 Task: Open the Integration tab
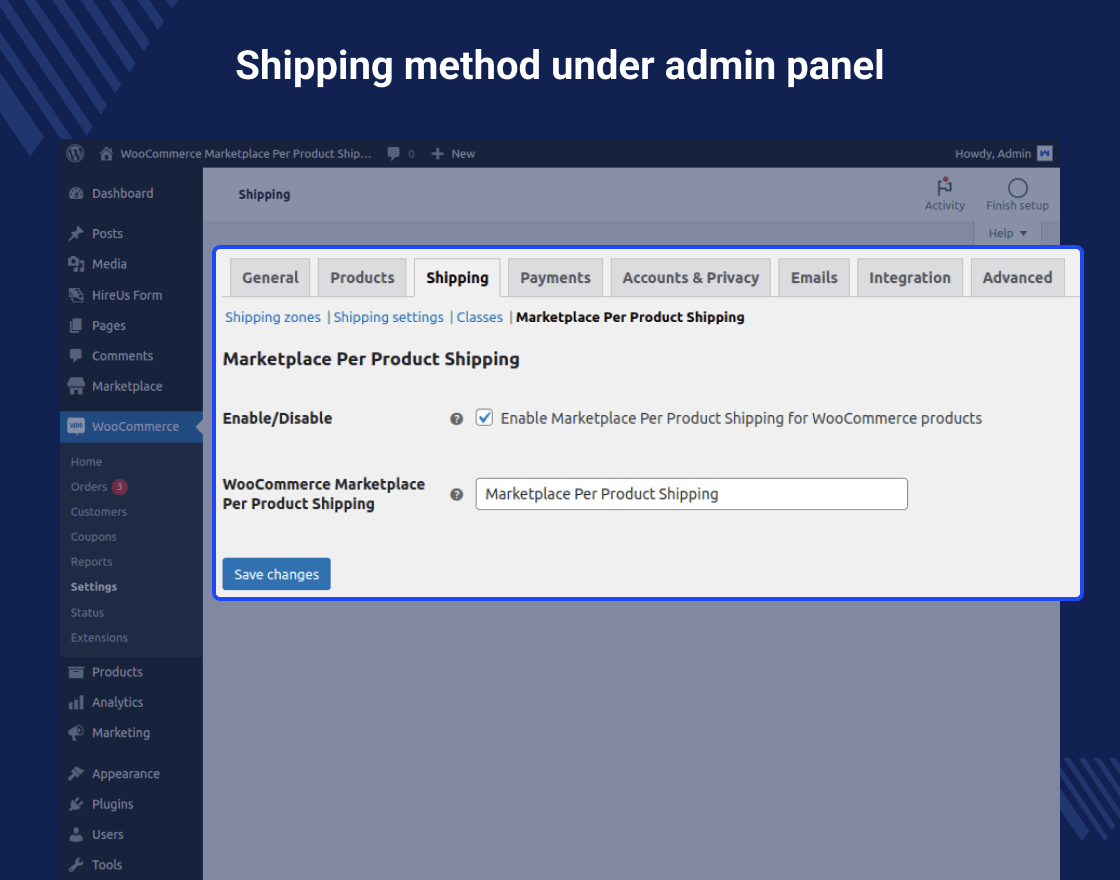tap(909, 278)
